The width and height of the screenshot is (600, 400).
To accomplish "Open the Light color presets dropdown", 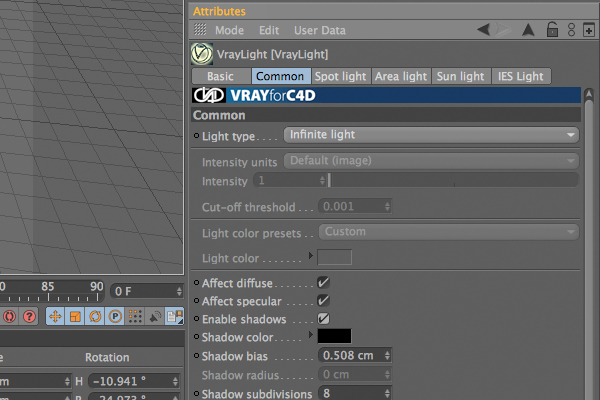I will click(x=449, y=232).
